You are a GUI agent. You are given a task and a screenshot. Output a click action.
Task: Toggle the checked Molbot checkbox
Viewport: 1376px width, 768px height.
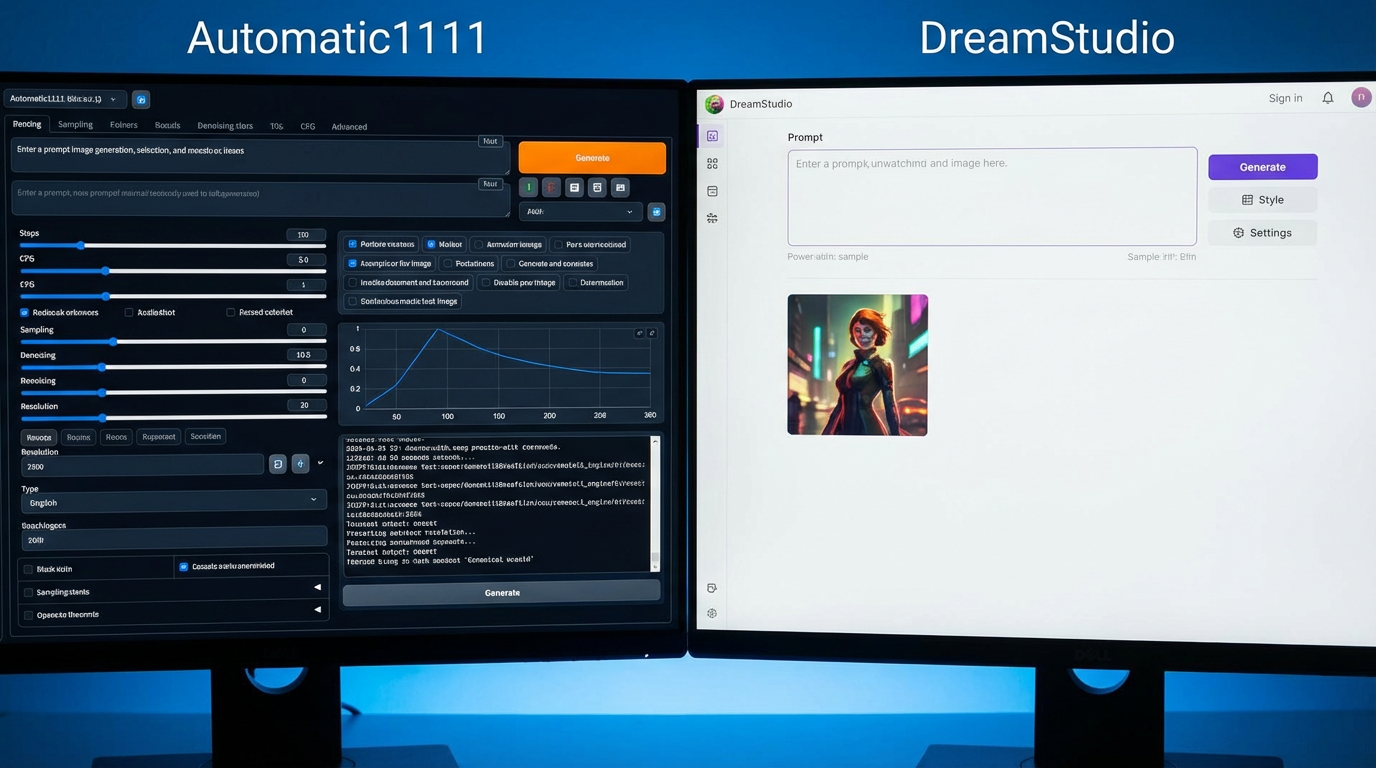(430, 244)
